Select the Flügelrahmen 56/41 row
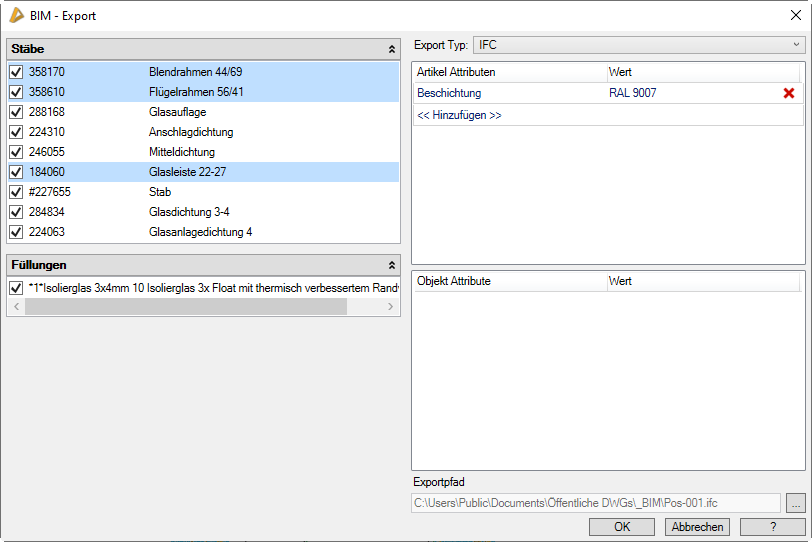 [200, 92]
